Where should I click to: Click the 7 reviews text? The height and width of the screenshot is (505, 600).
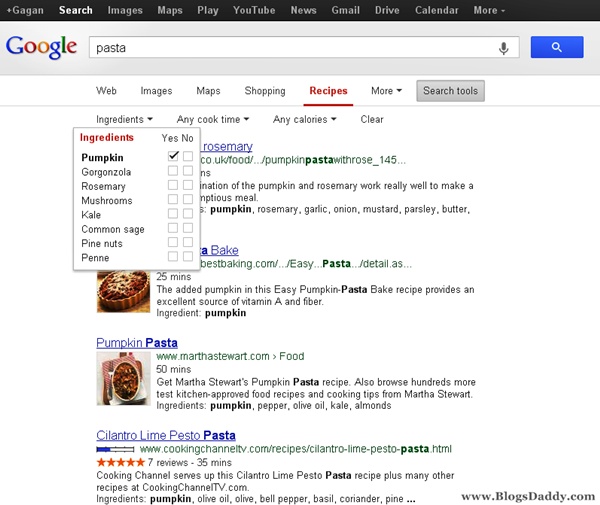[168, 463]
